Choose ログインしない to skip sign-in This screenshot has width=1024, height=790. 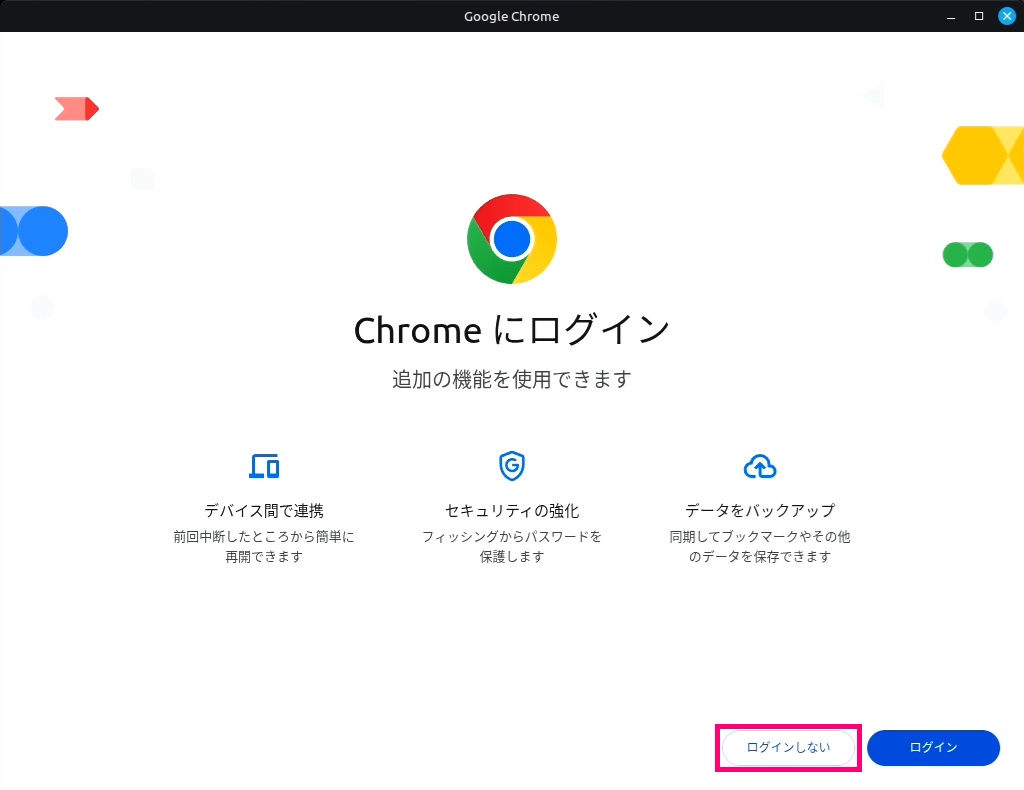coord(788,748)
